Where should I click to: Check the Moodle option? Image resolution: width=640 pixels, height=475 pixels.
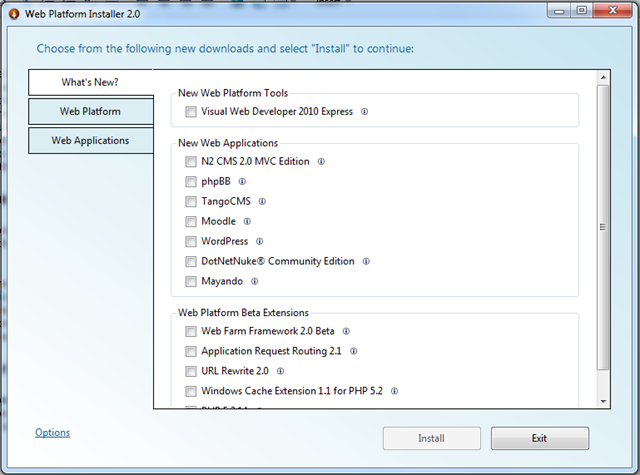(191, 222)
